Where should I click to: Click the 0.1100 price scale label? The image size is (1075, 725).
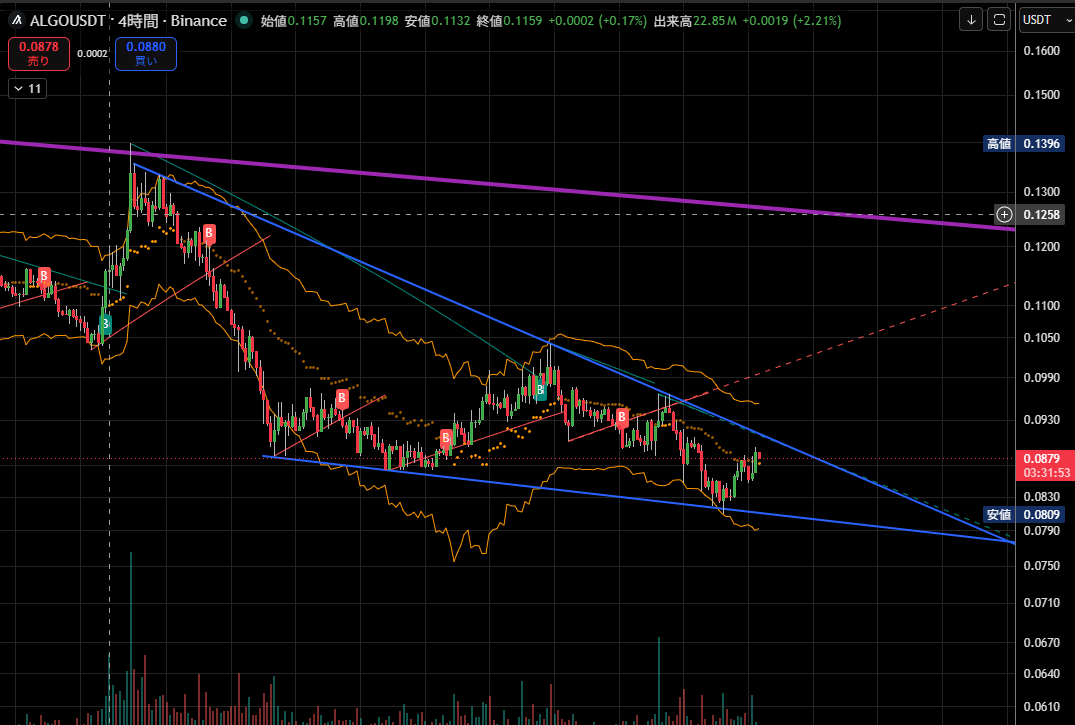[x=1041, y=306]
